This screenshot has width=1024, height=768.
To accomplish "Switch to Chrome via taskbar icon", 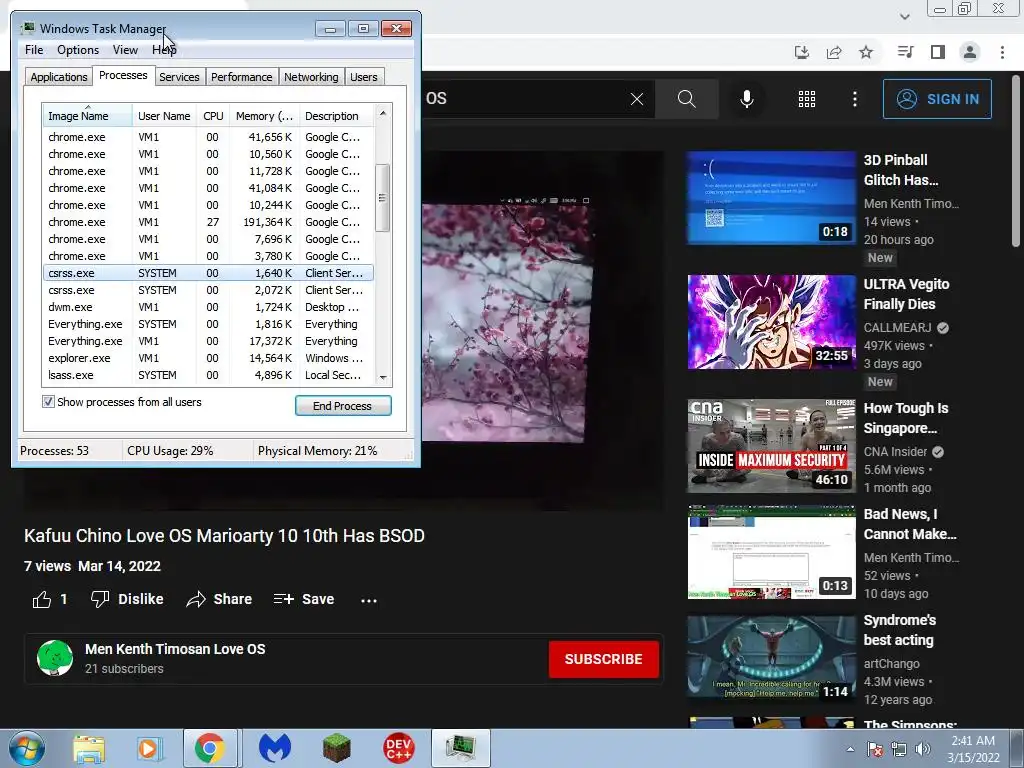I will click(x=210, y=748).
